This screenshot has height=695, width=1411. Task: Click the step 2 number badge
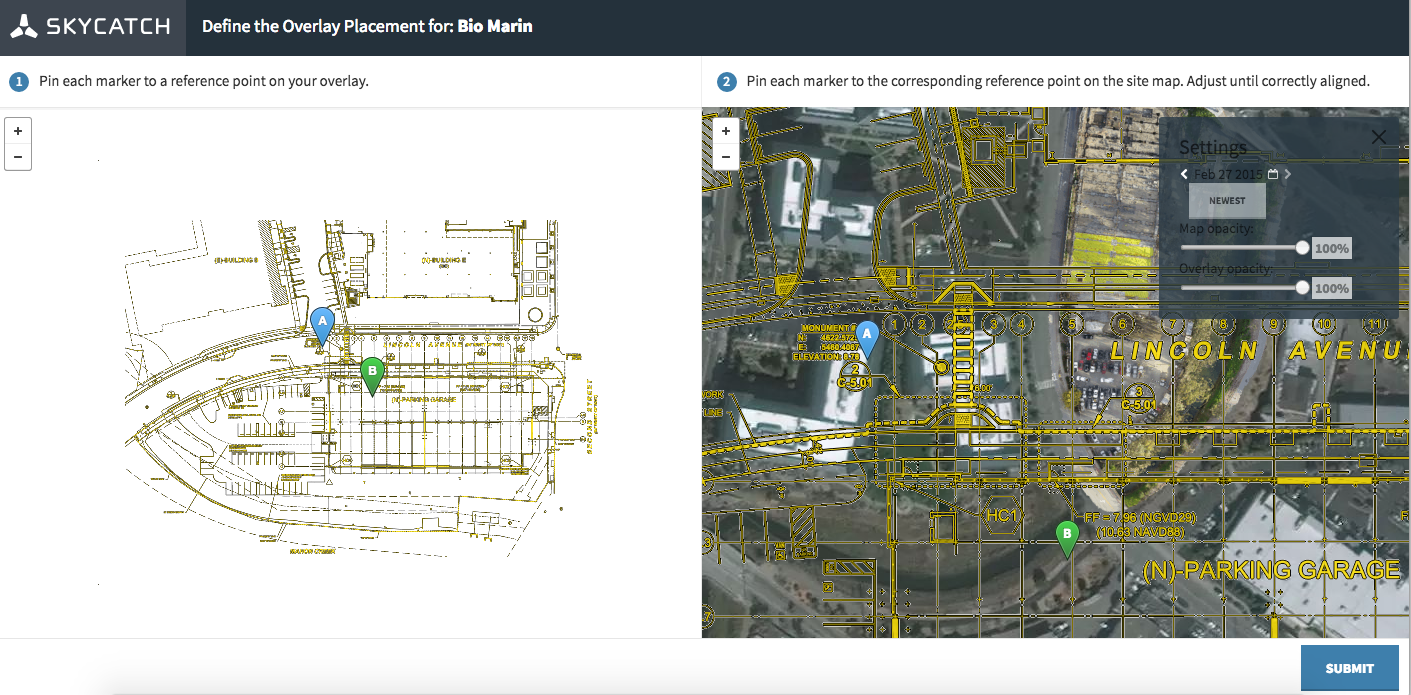tap(727, 82)
